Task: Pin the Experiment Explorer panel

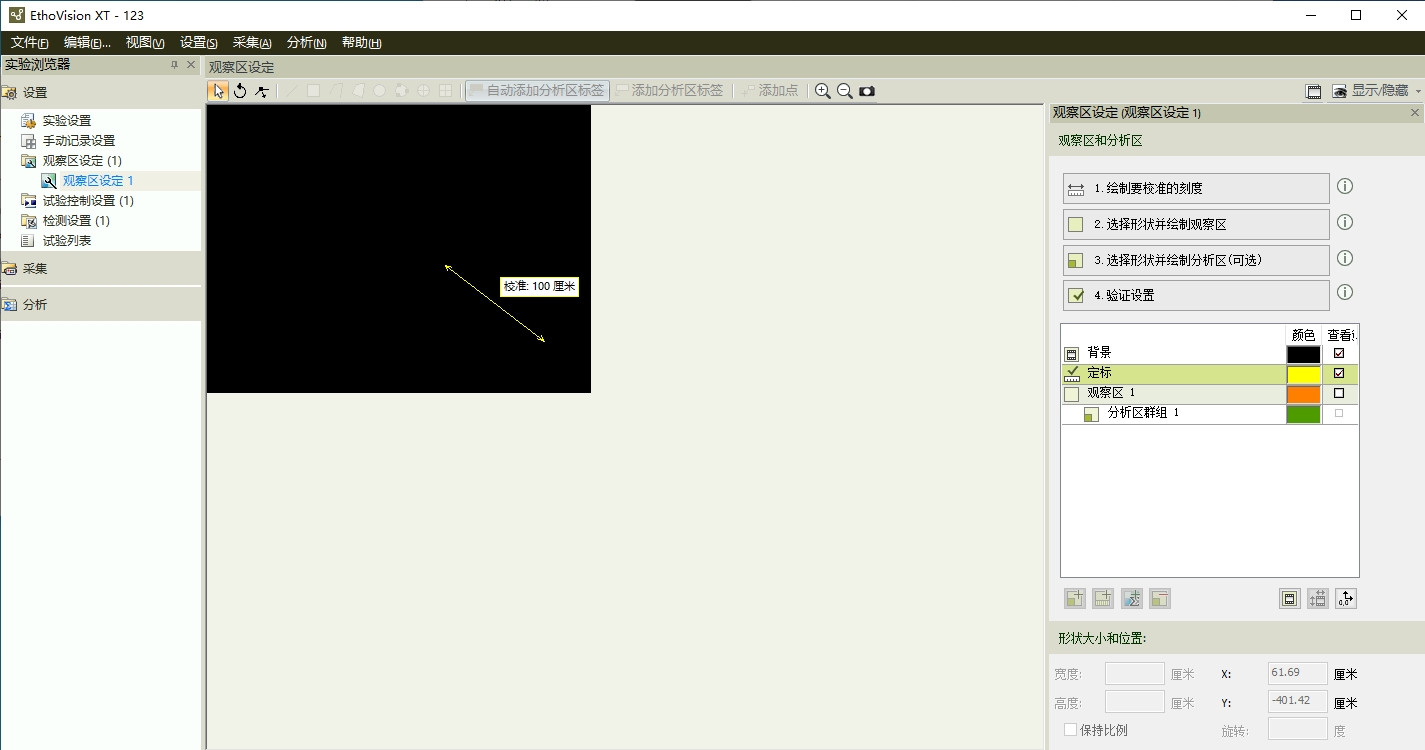Action: pyautogui.click(x=174, y=65)
